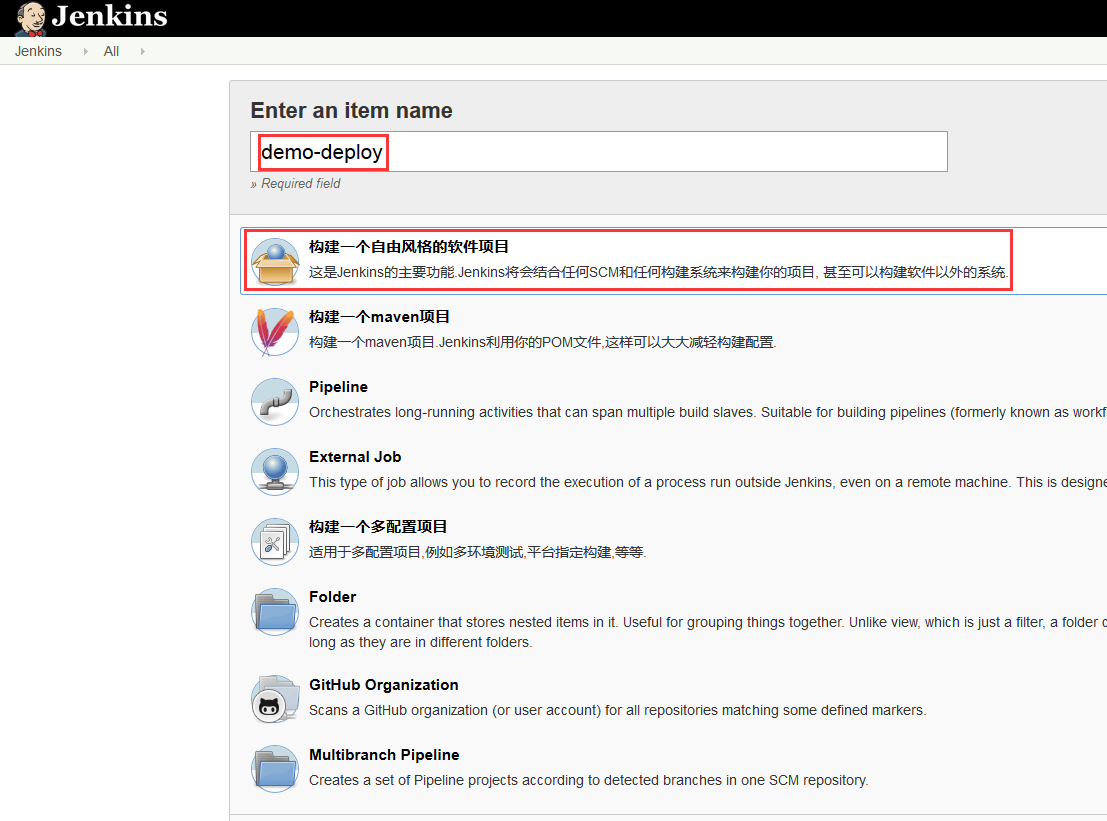Click the External Job description text
Image resolution: width=1107 pixels, height=821 pixels.
(707, 482)
